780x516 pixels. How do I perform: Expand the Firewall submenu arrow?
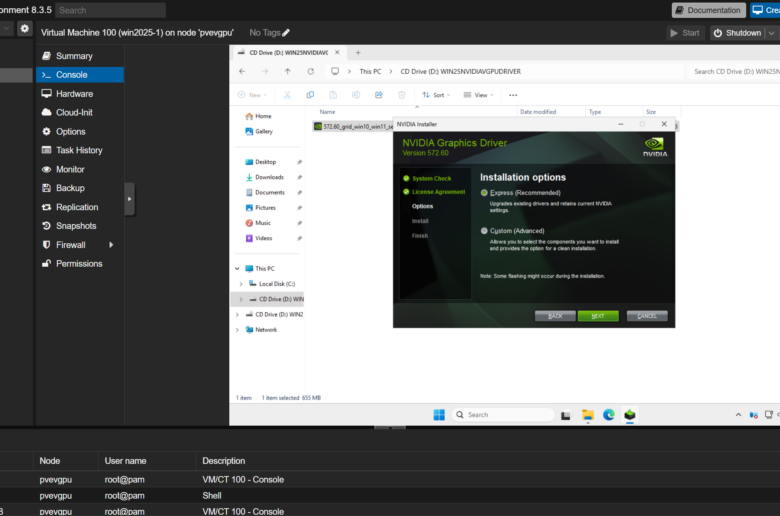111,245
